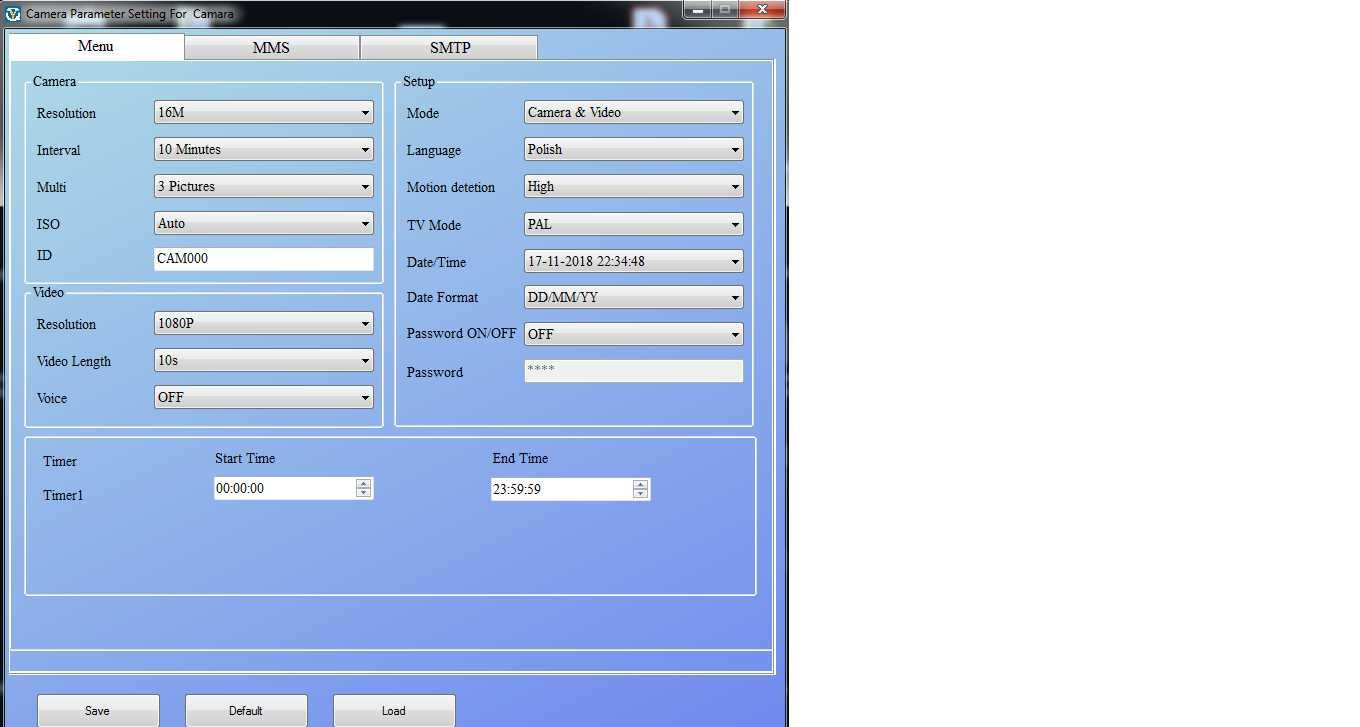Click the Video Length label
This screenshot has height=727, width=1360.
tap(74, 362)
